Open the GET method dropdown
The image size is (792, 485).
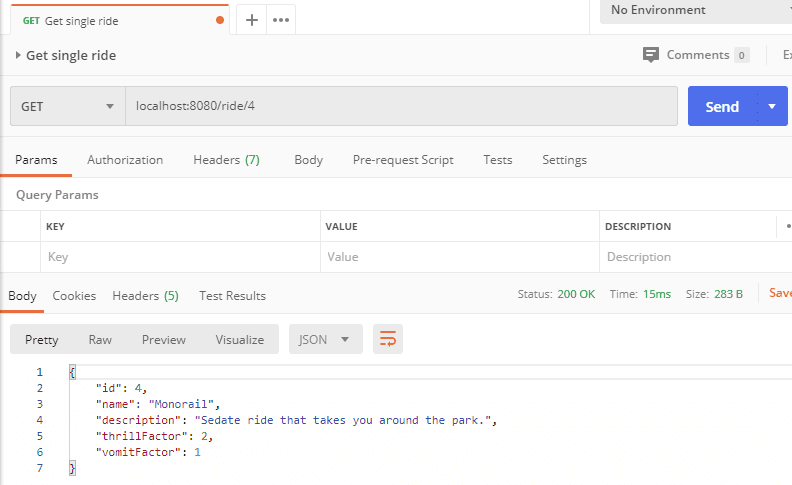tap(67, 107)
